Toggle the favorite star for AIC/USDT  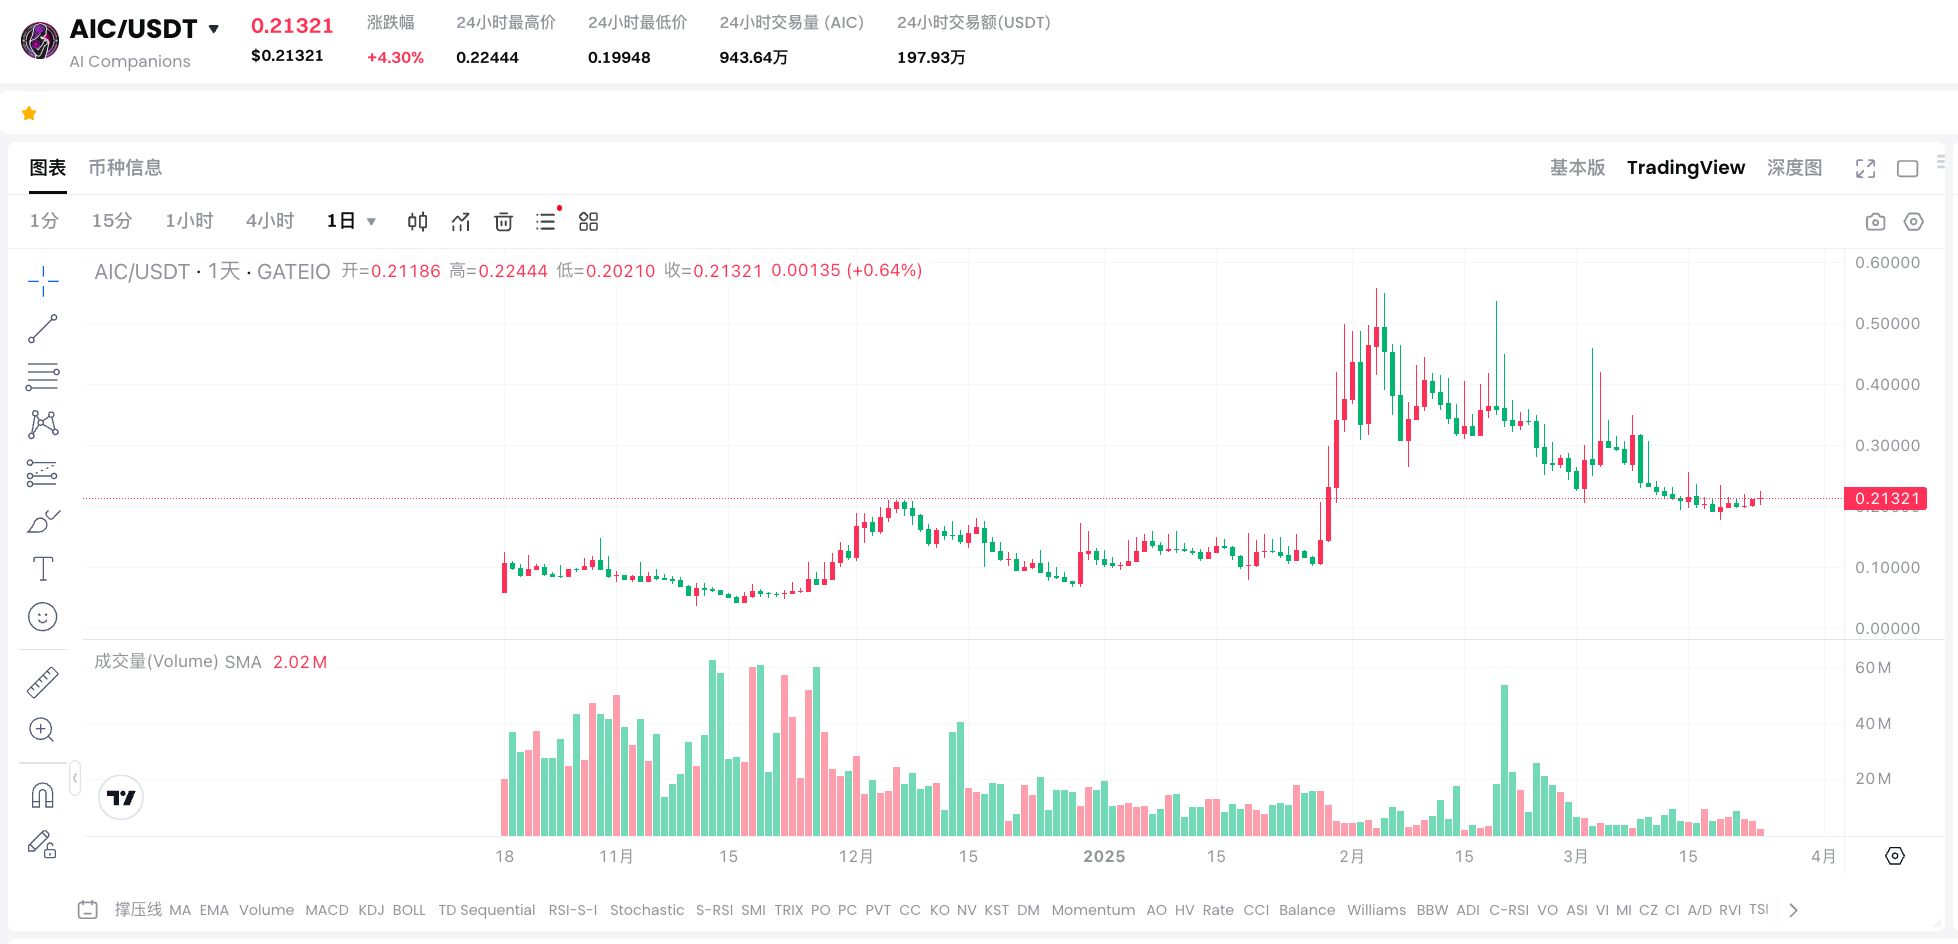29,113
